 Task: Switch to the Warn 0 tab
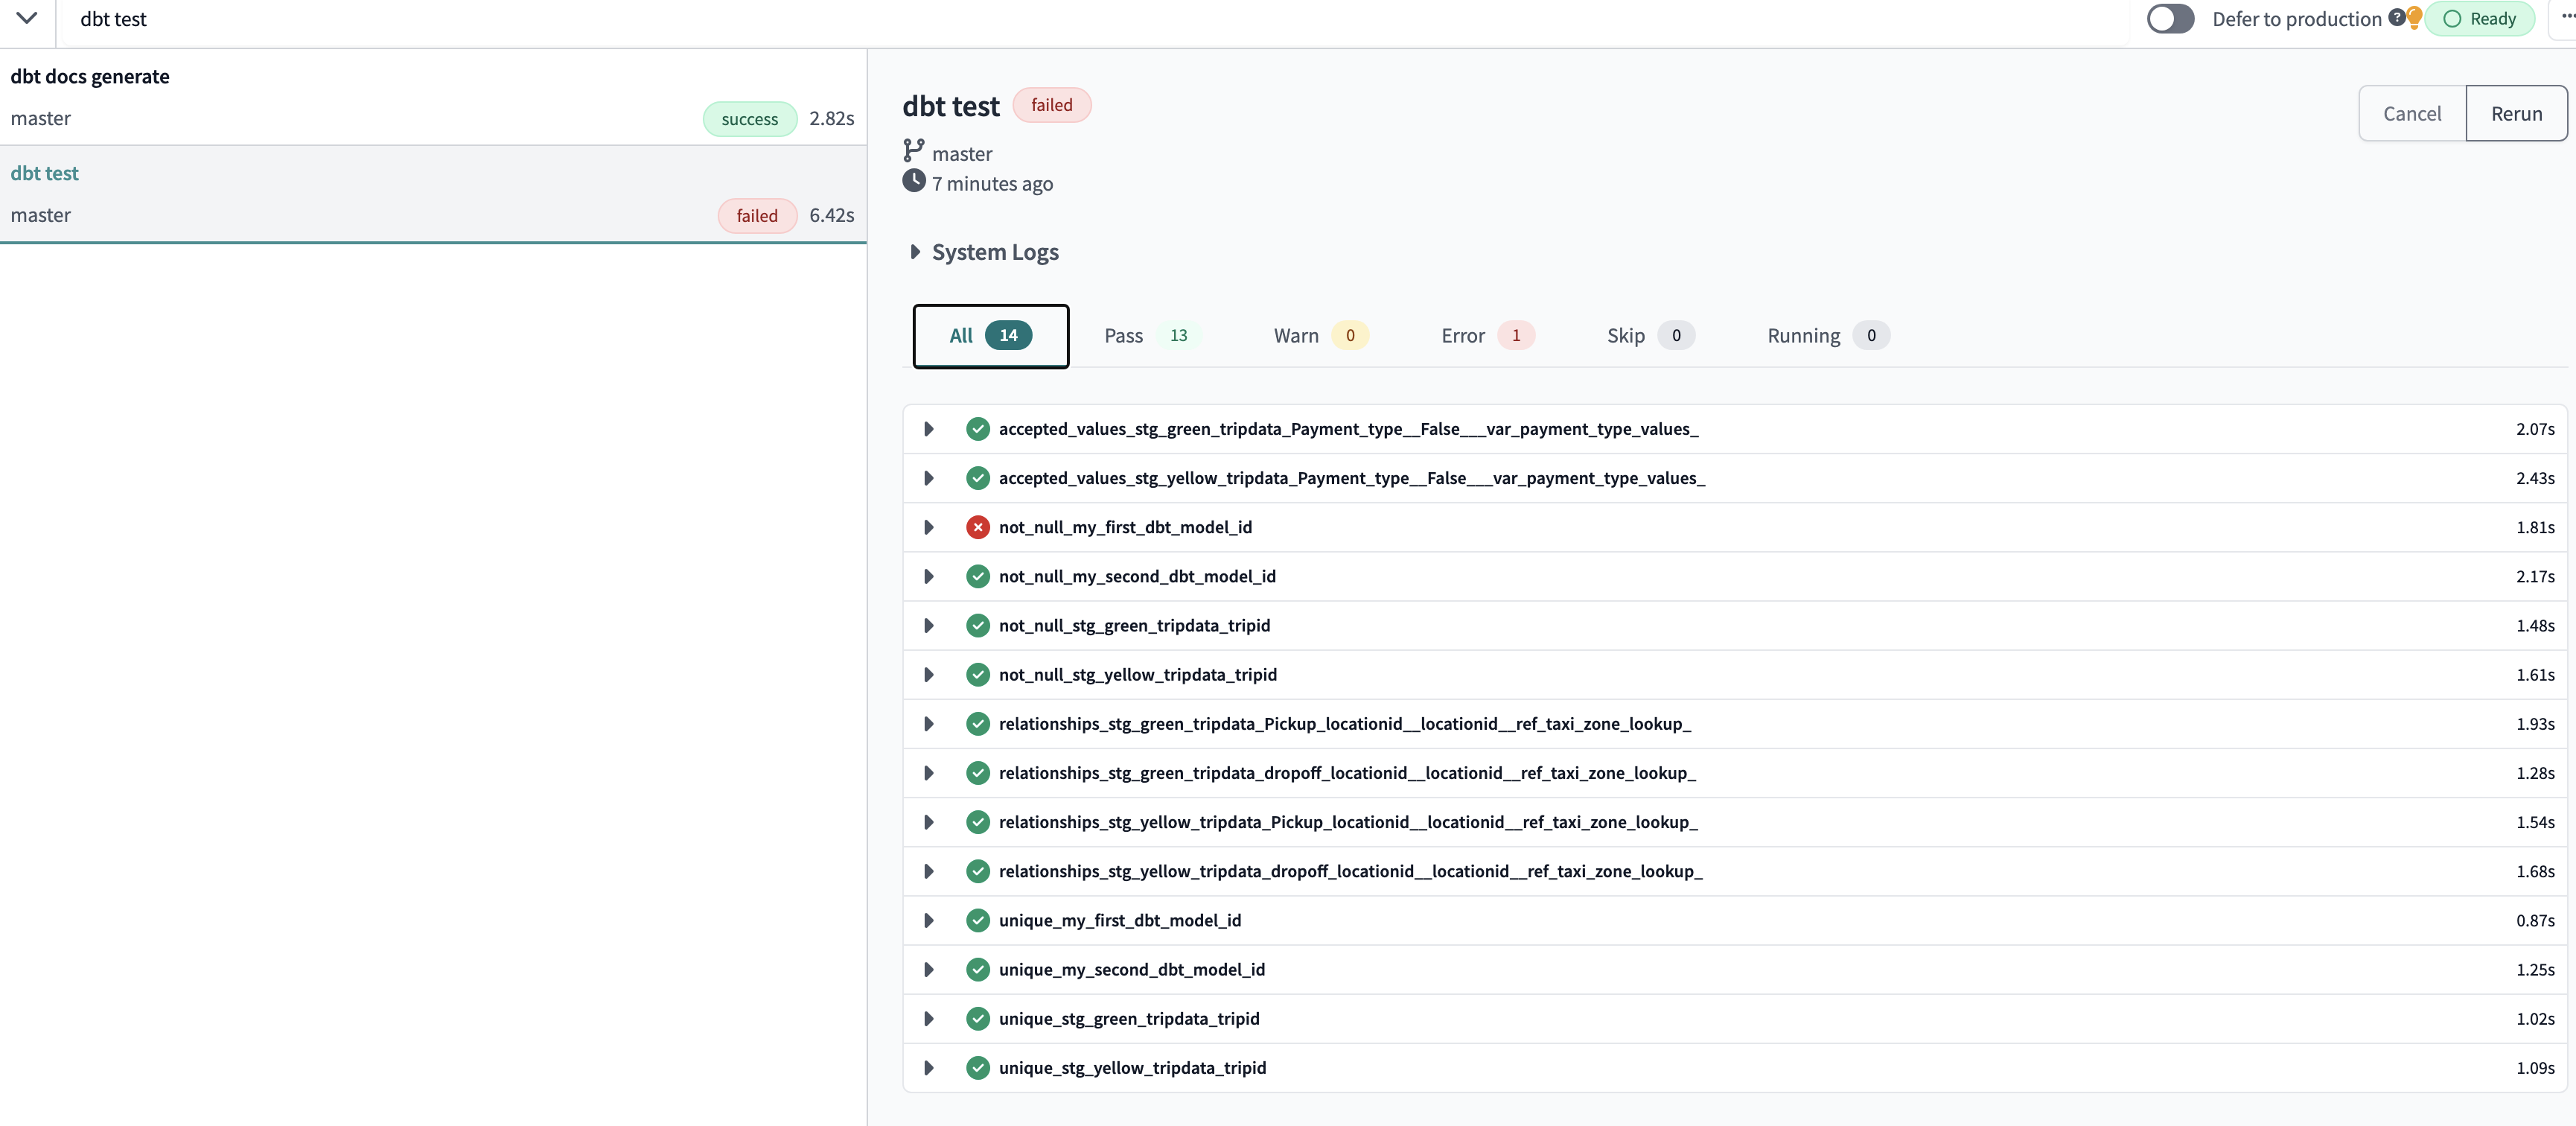click(x=1320, y=336)
